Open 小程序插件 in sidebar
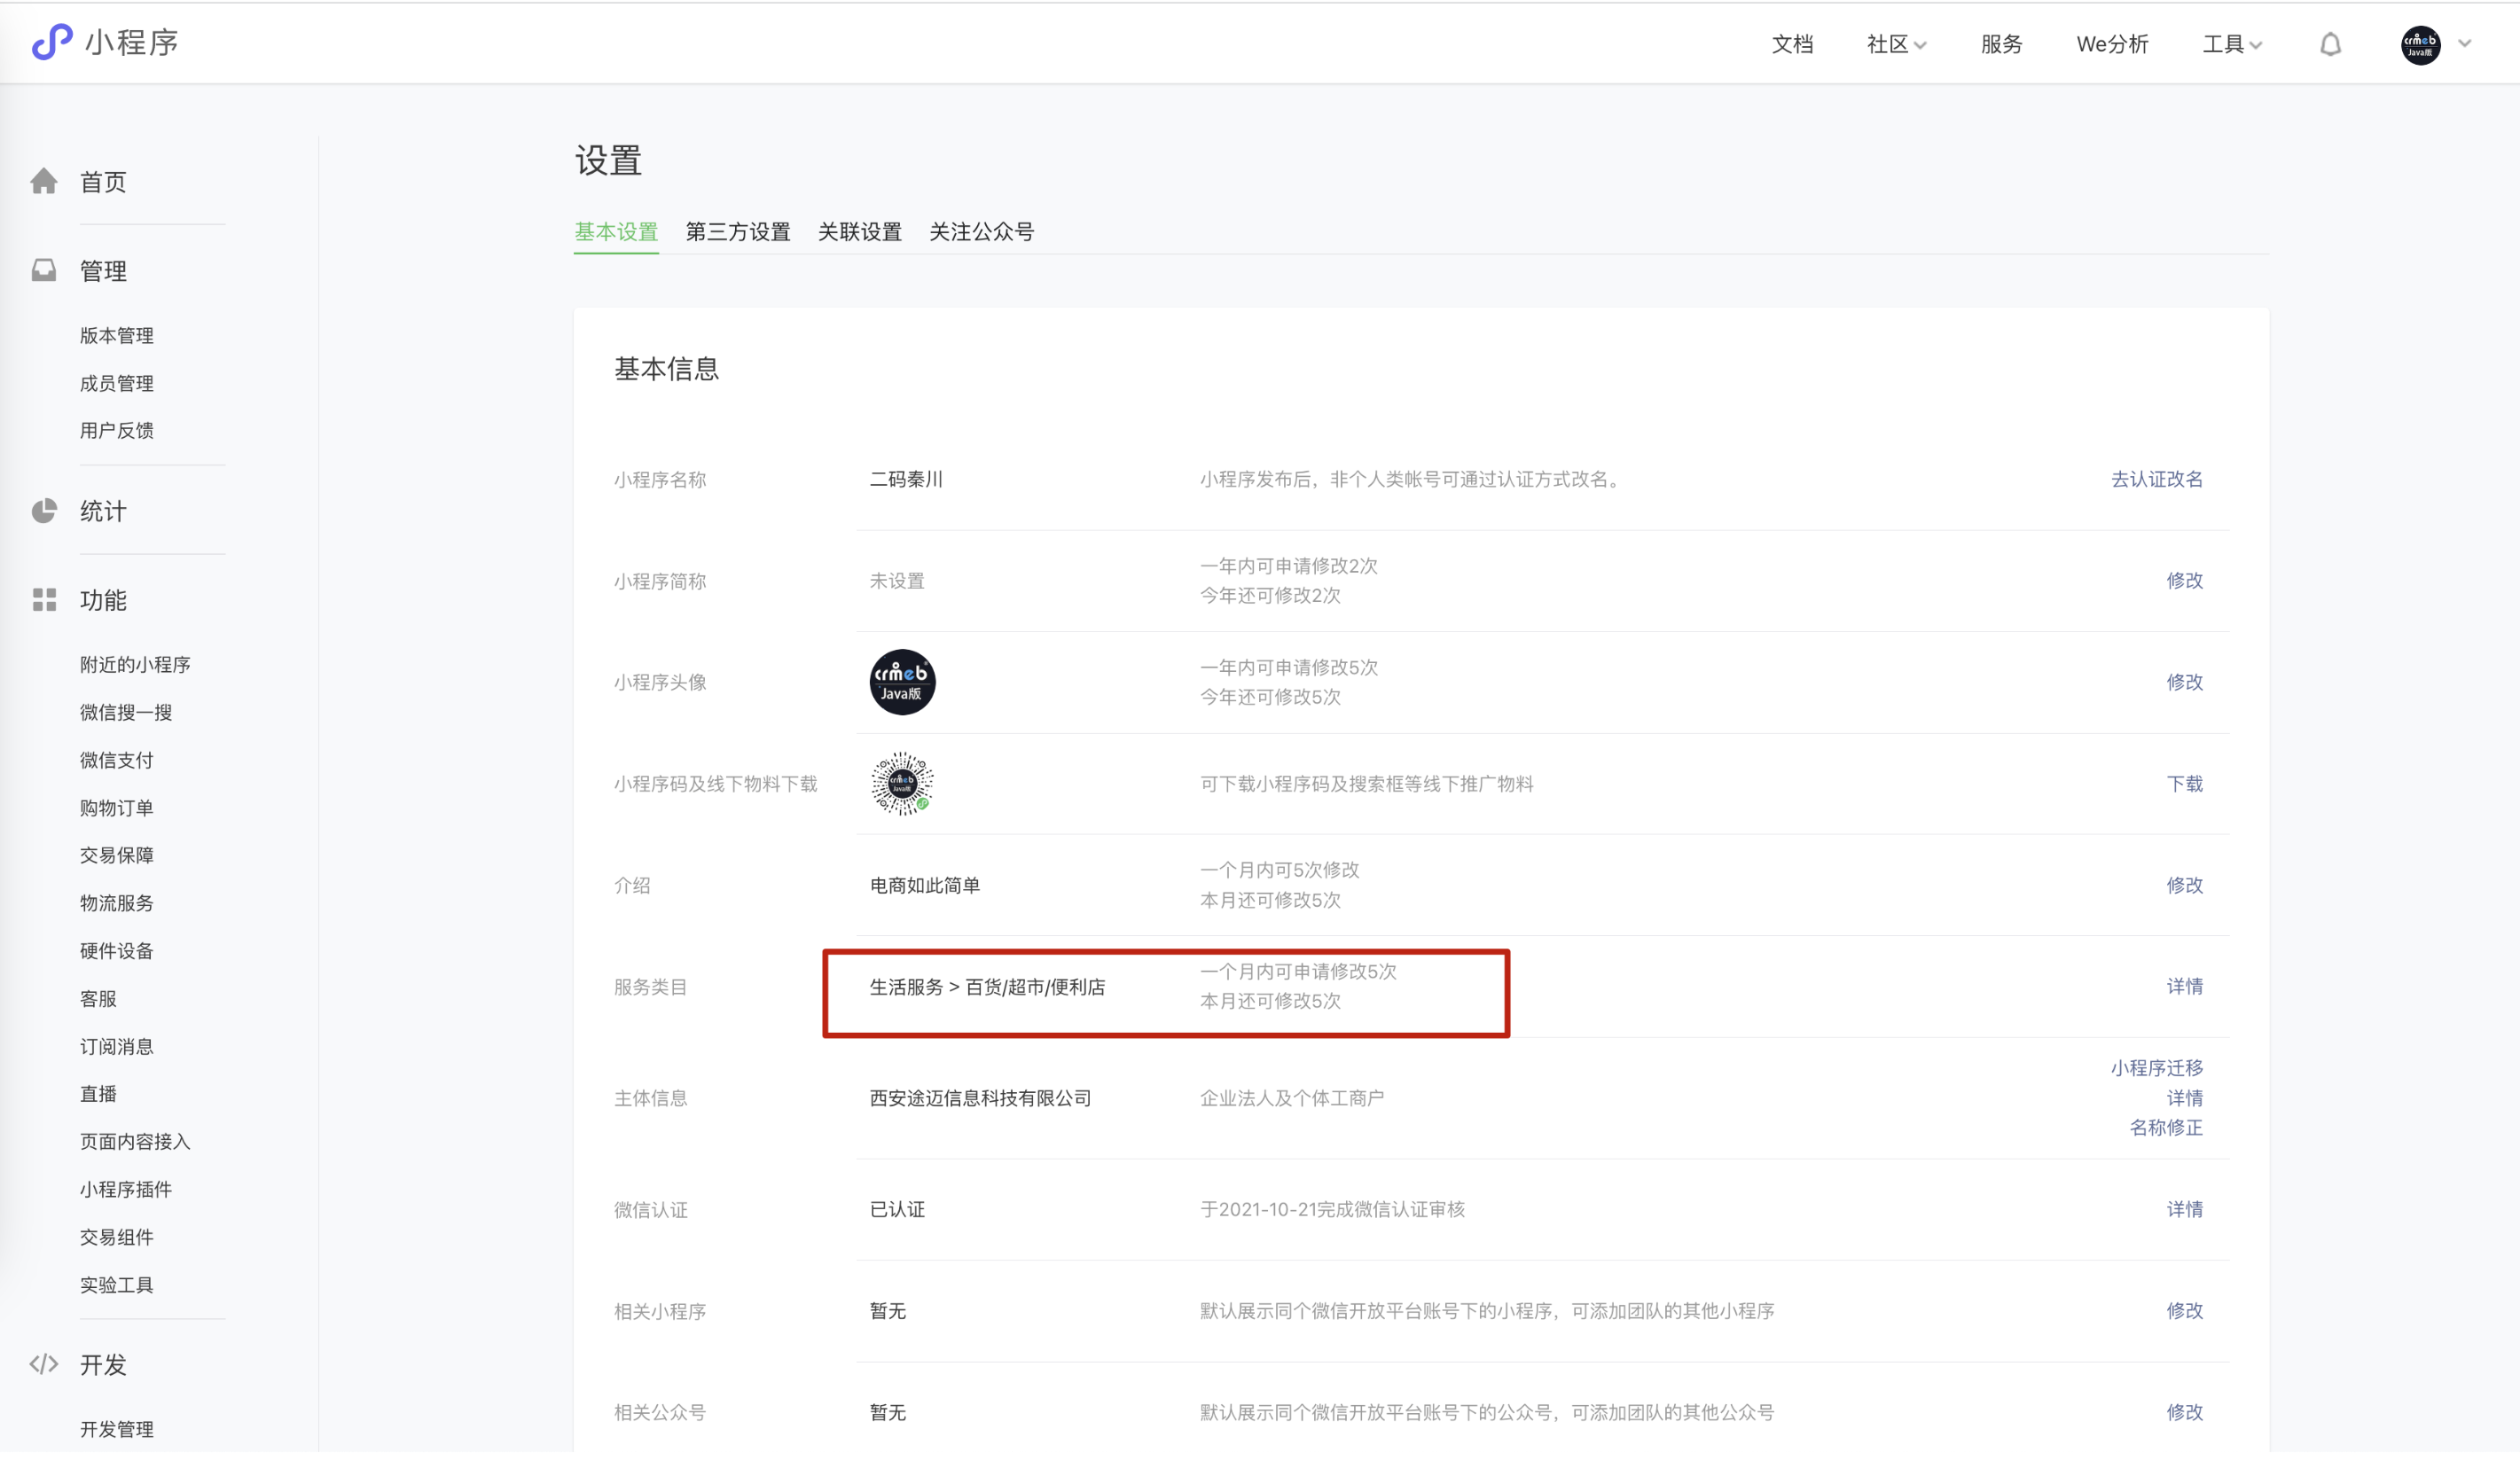Viewport: 2520px width, 1468px height. point(126,1189)
